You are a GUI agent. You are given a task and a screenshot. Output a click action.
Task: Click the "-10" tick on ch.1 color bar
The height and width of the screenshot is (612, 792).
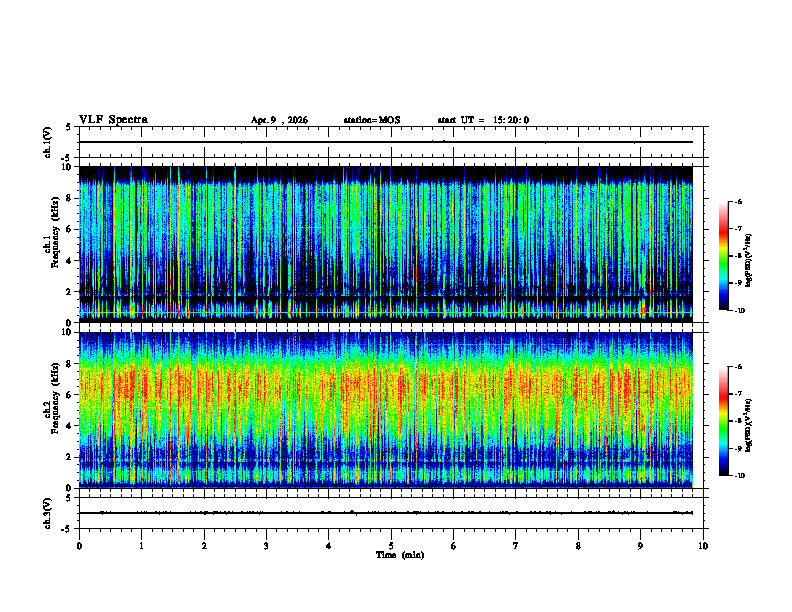click(x=739, y=311)
